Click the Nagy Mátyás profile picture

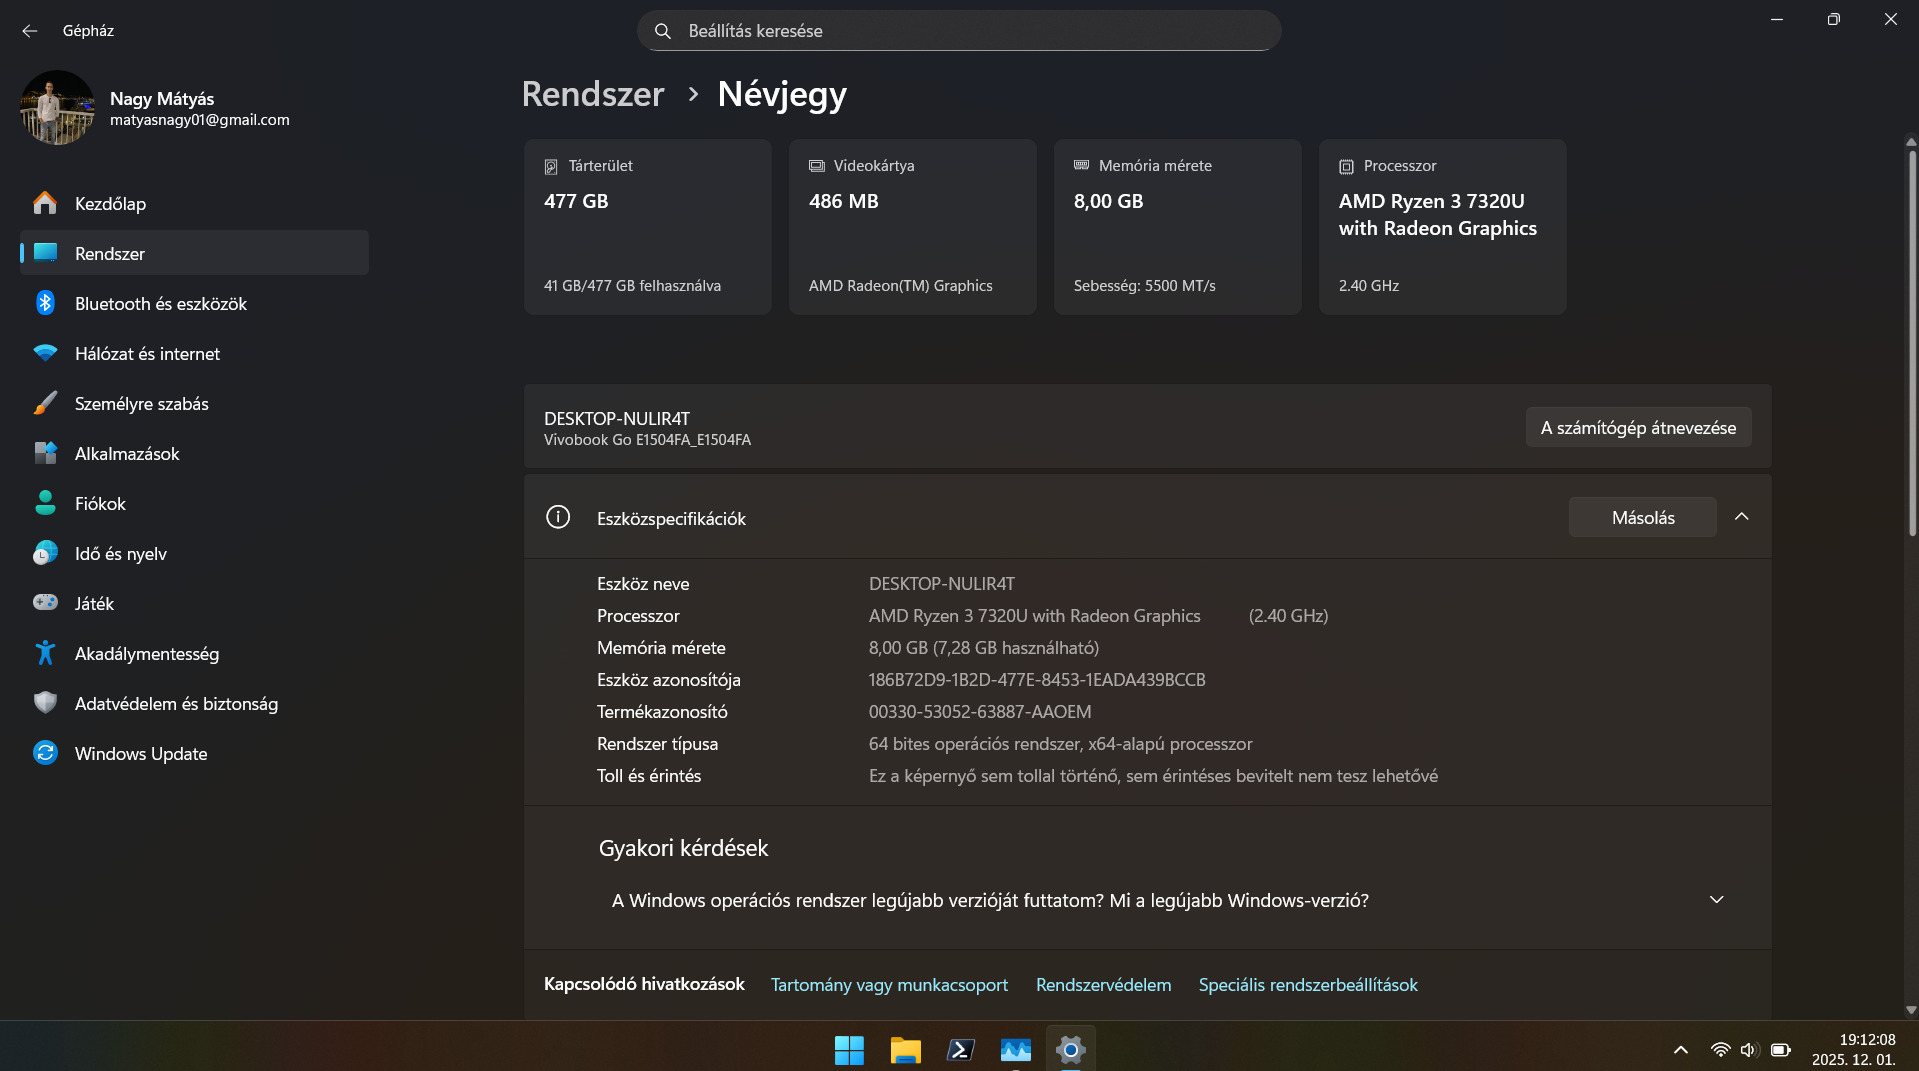tap(57, 107)
